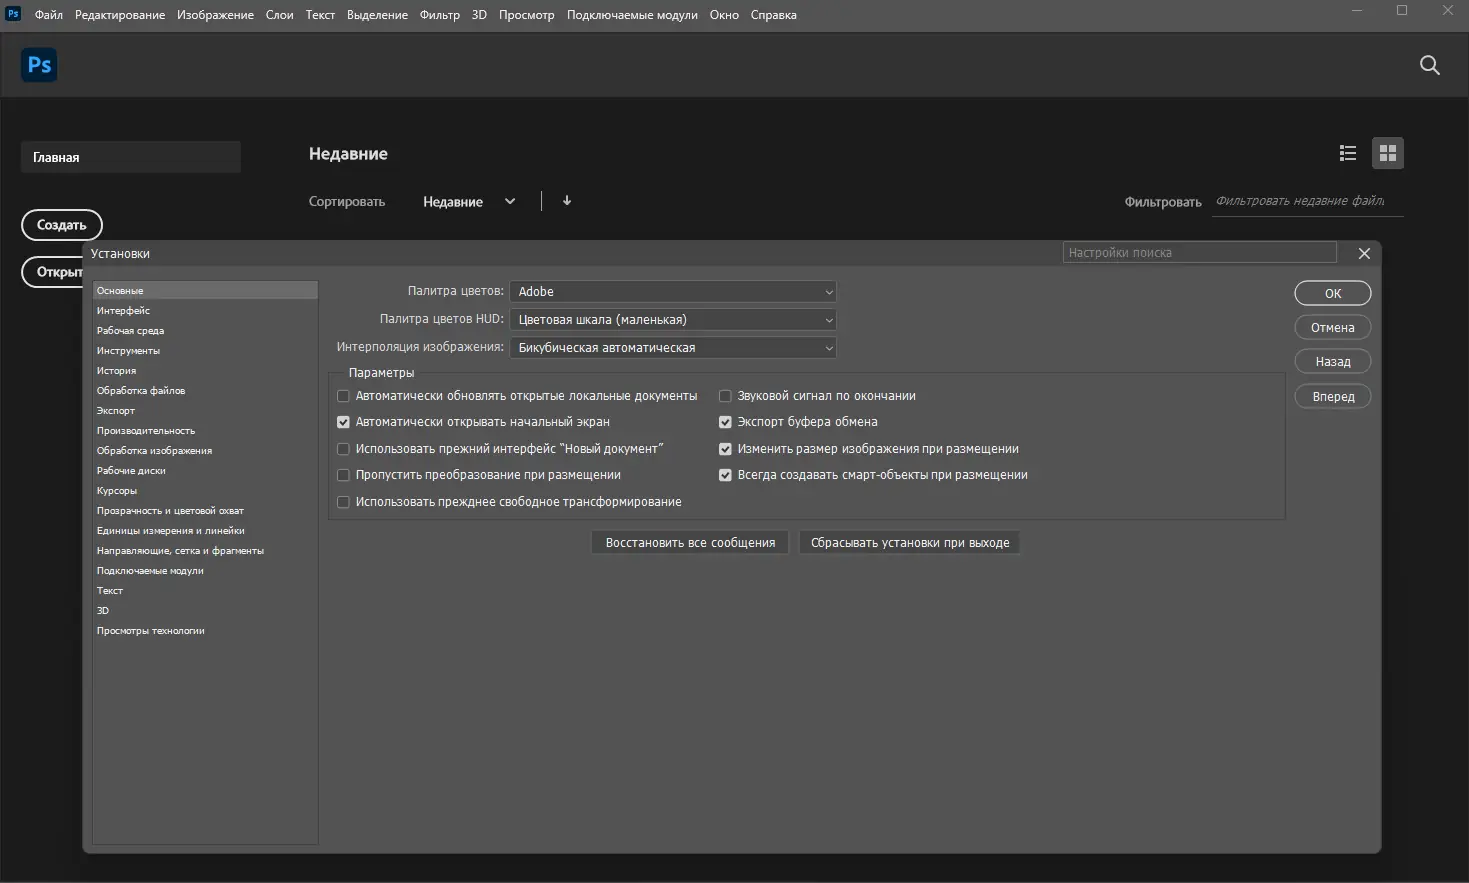1469x883 pixels.
Task: Open the Текст menu in menu bar
Action: [320, 15]
